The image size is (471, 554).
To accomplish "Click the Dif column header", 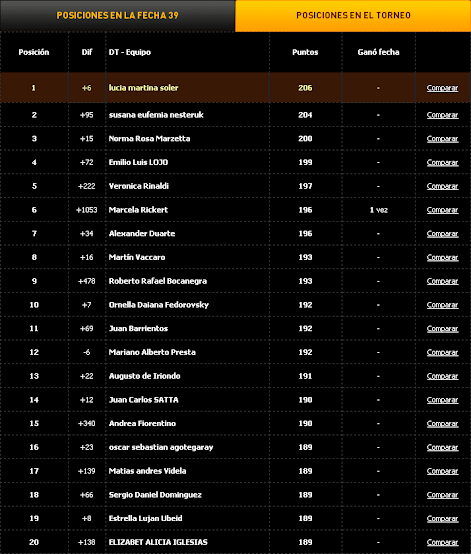I will pyautogui.click(x=87, y=52).
